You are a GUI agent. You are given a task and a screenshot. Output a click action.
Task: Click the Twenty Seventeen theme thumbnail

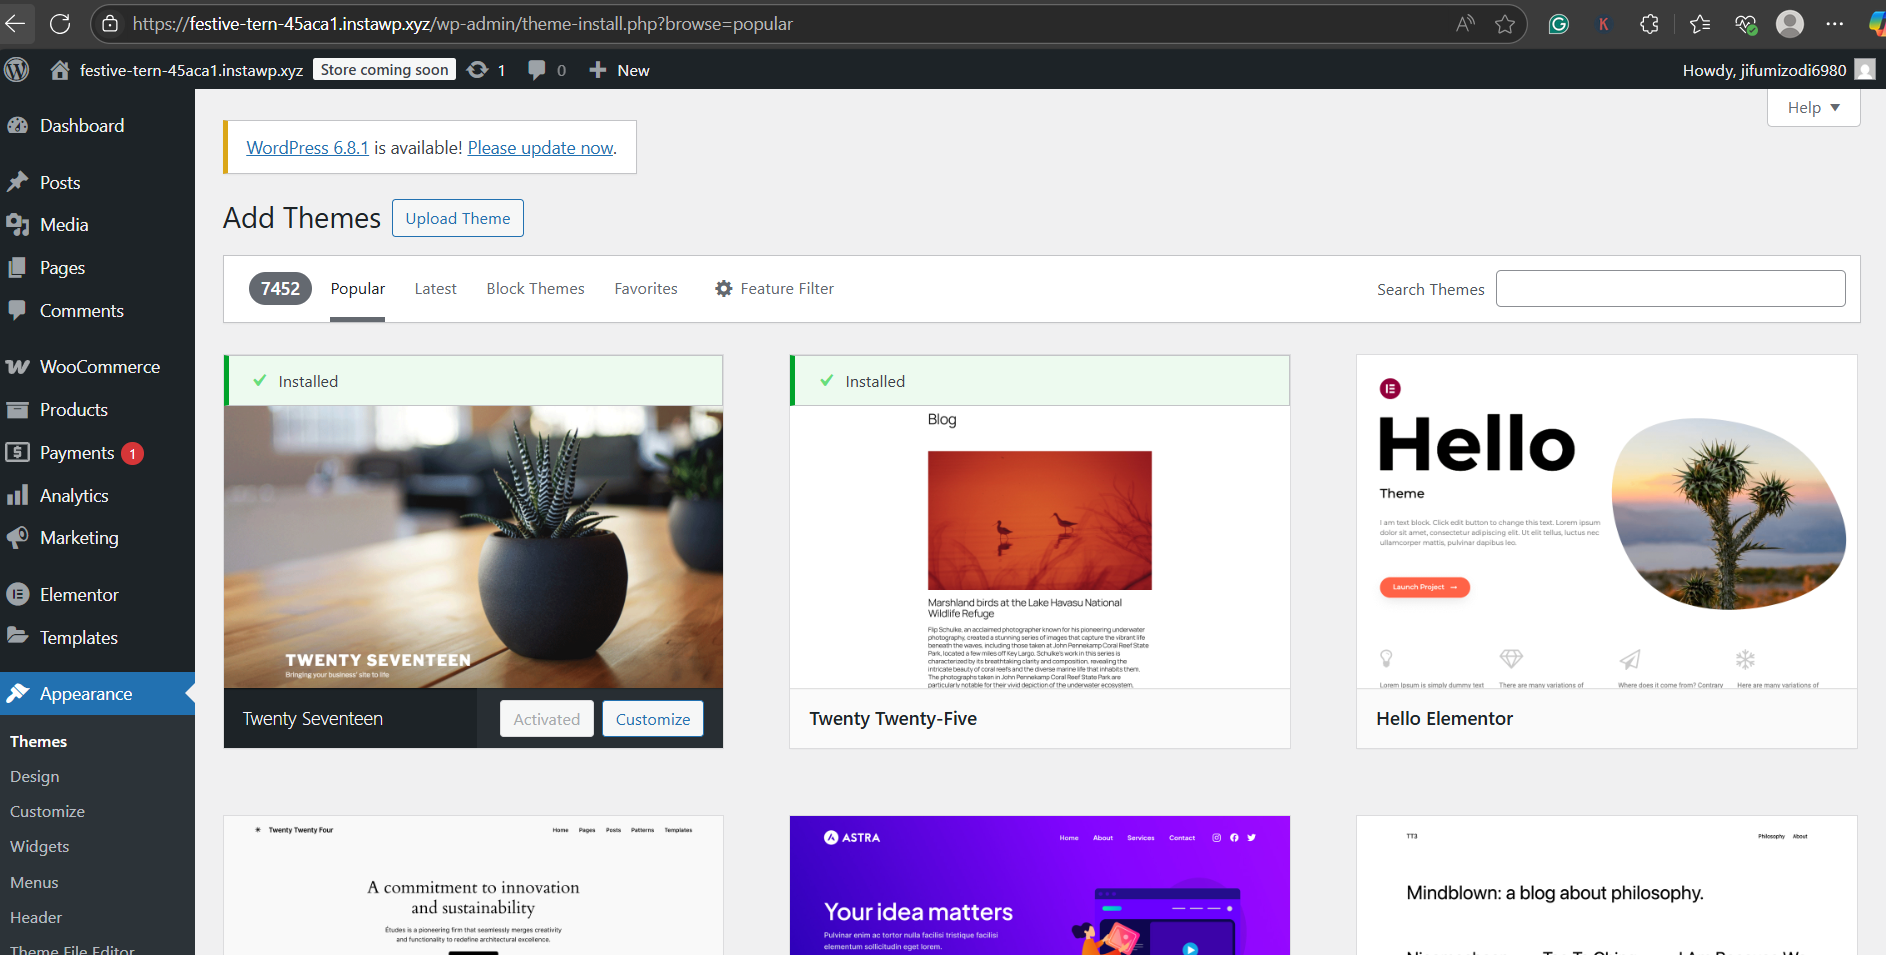click(473, 547)
